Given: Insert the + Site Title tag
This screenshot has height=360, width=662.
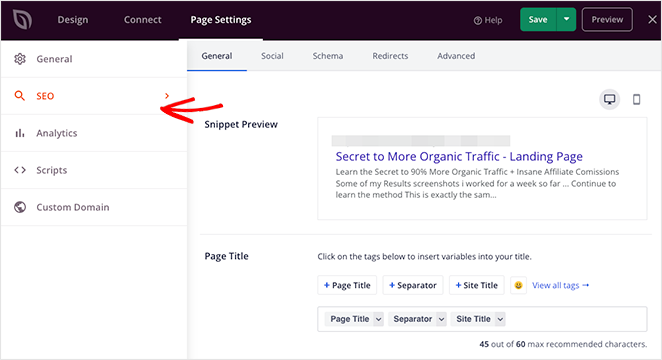Looking at the screenshot, I should click(x=476, y=285).
